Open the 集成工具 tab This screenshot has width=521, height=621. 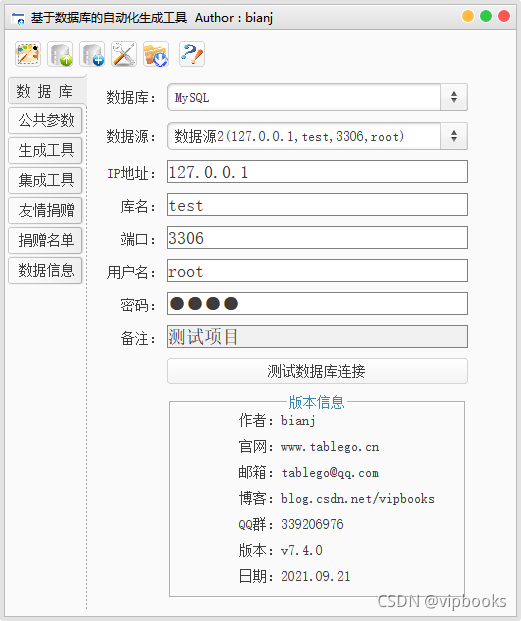[46, 181]
